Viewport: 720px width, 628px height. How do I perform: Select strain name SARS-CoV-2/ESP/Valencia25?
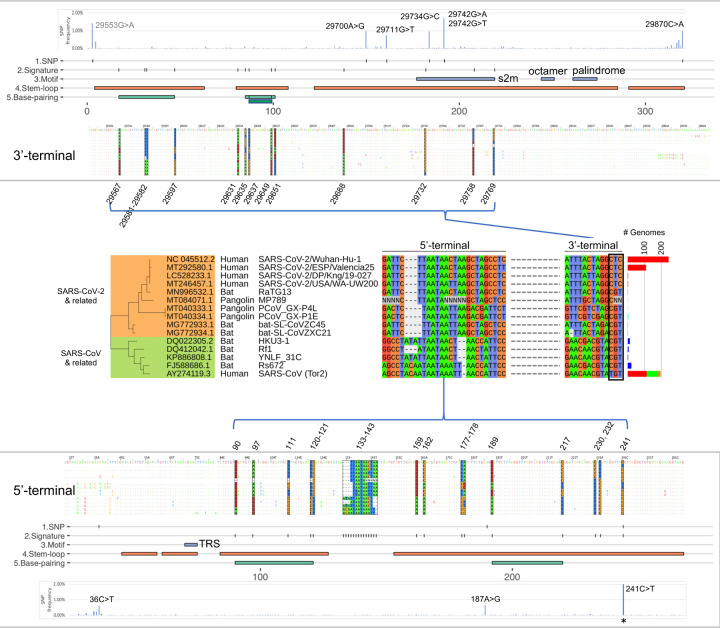point(316,268)
